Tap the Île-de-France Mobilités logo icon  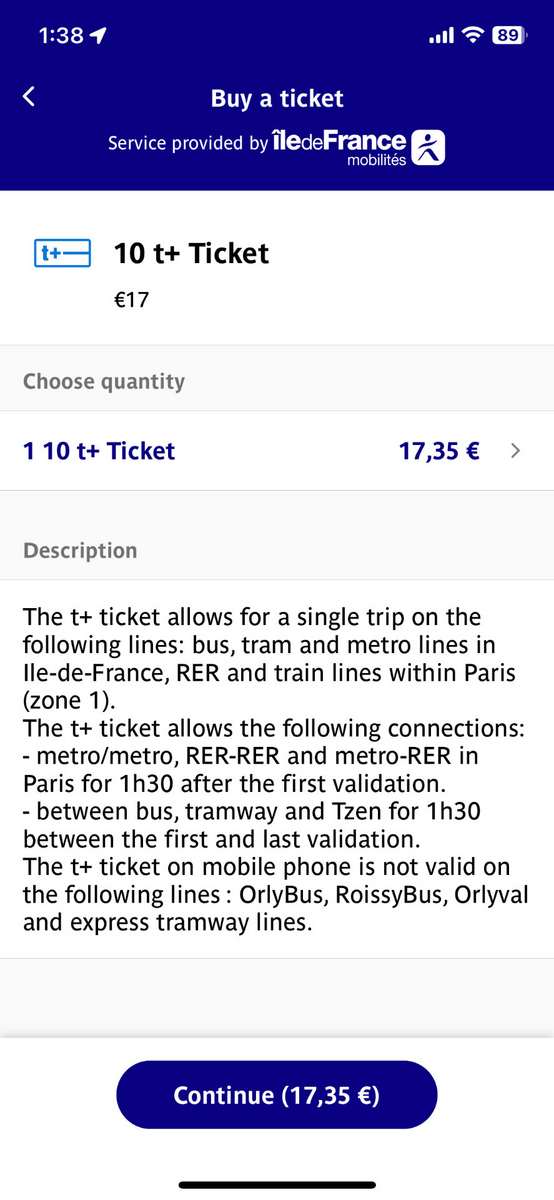(x=429, y=146)
